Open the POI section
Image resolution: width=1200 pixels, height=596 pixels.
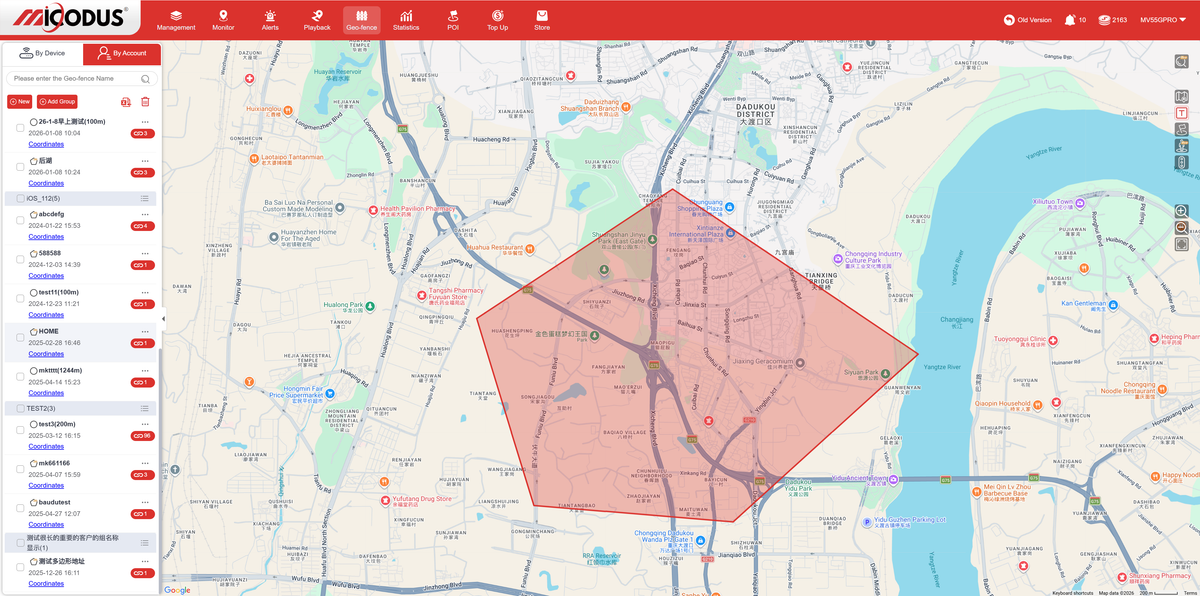click(x=453, y=20)
